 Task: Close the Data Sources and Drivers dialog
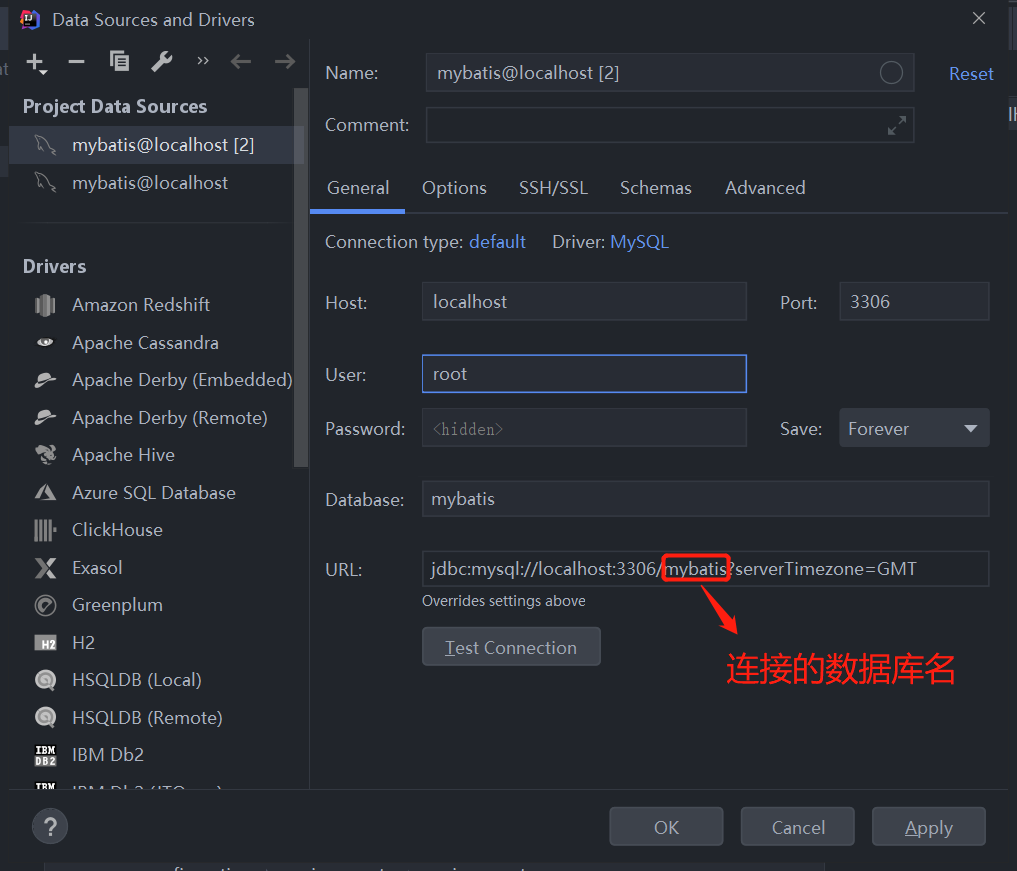979,18
